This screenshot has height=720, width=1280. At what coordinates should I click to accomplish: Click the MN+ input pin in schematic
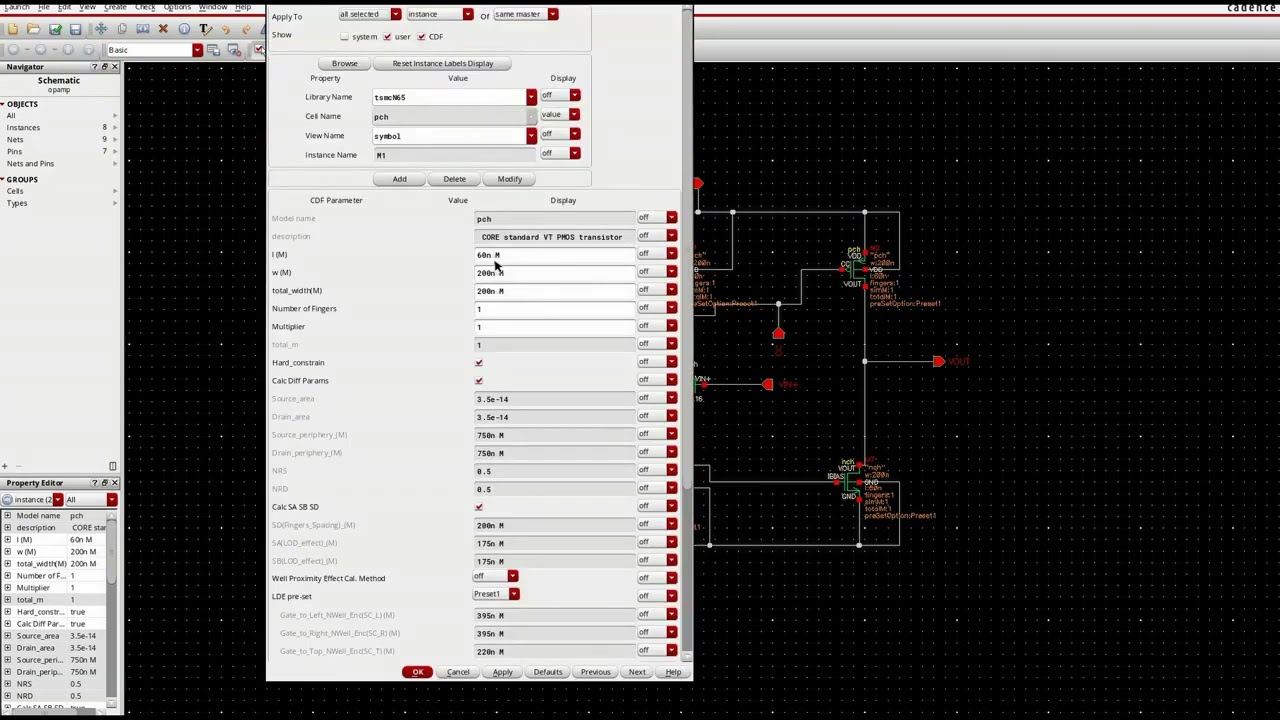coord(767,384)
